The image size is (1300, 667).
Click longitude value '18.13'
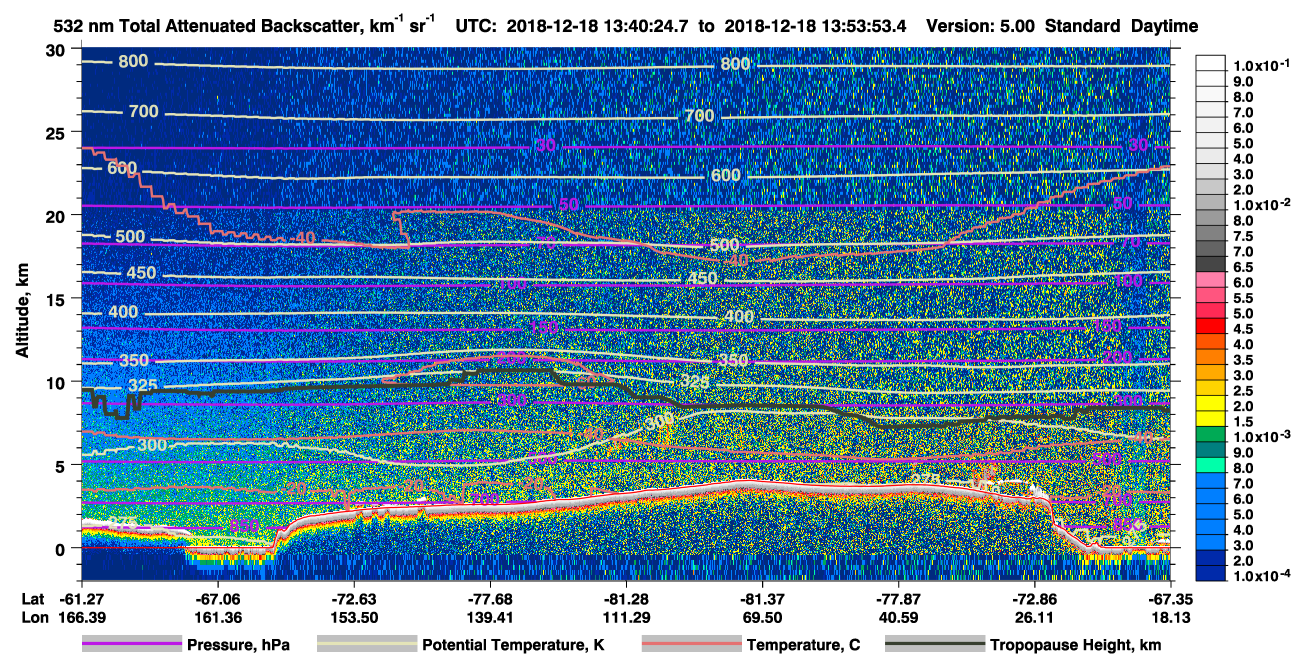(1169, 617)
